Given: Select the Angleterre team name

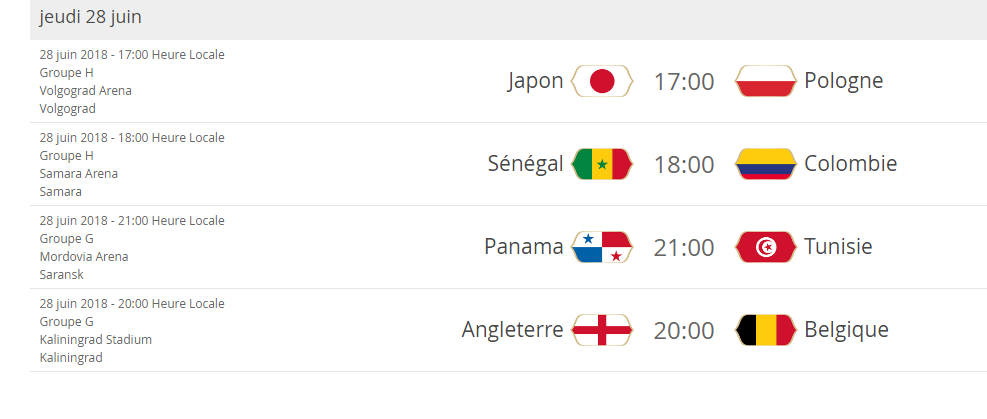Looking at the screenshot, I should tap(512, 330).
